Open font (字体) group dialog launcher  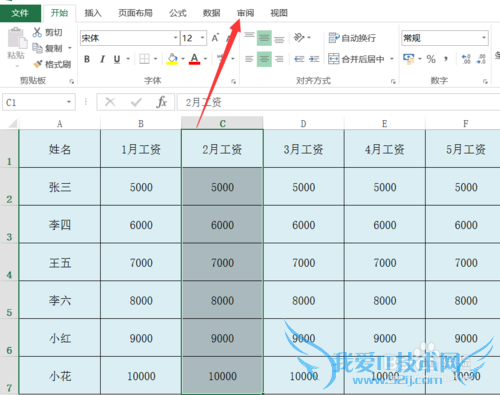coord(233,81)
